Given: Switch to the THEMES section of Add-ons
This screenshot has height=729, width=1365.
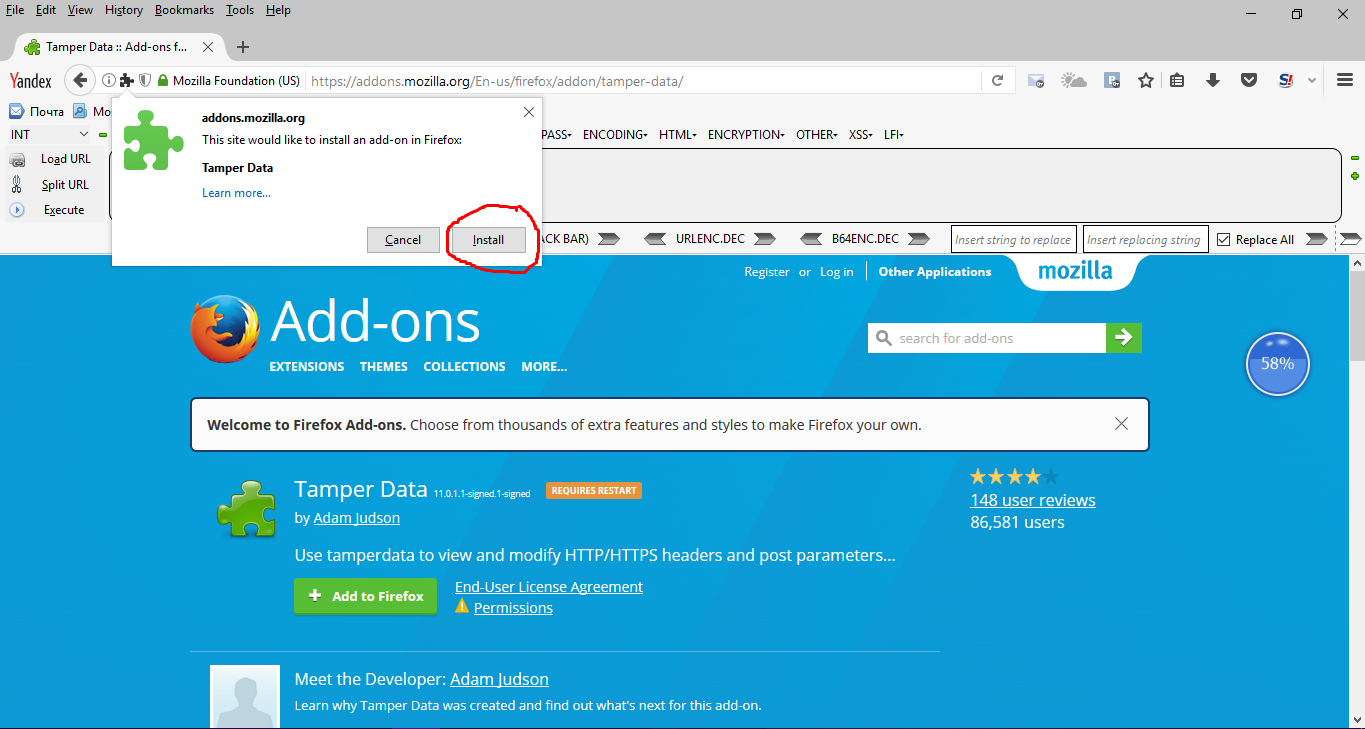Looking at the screenshot, I should (x=383, y=366).
